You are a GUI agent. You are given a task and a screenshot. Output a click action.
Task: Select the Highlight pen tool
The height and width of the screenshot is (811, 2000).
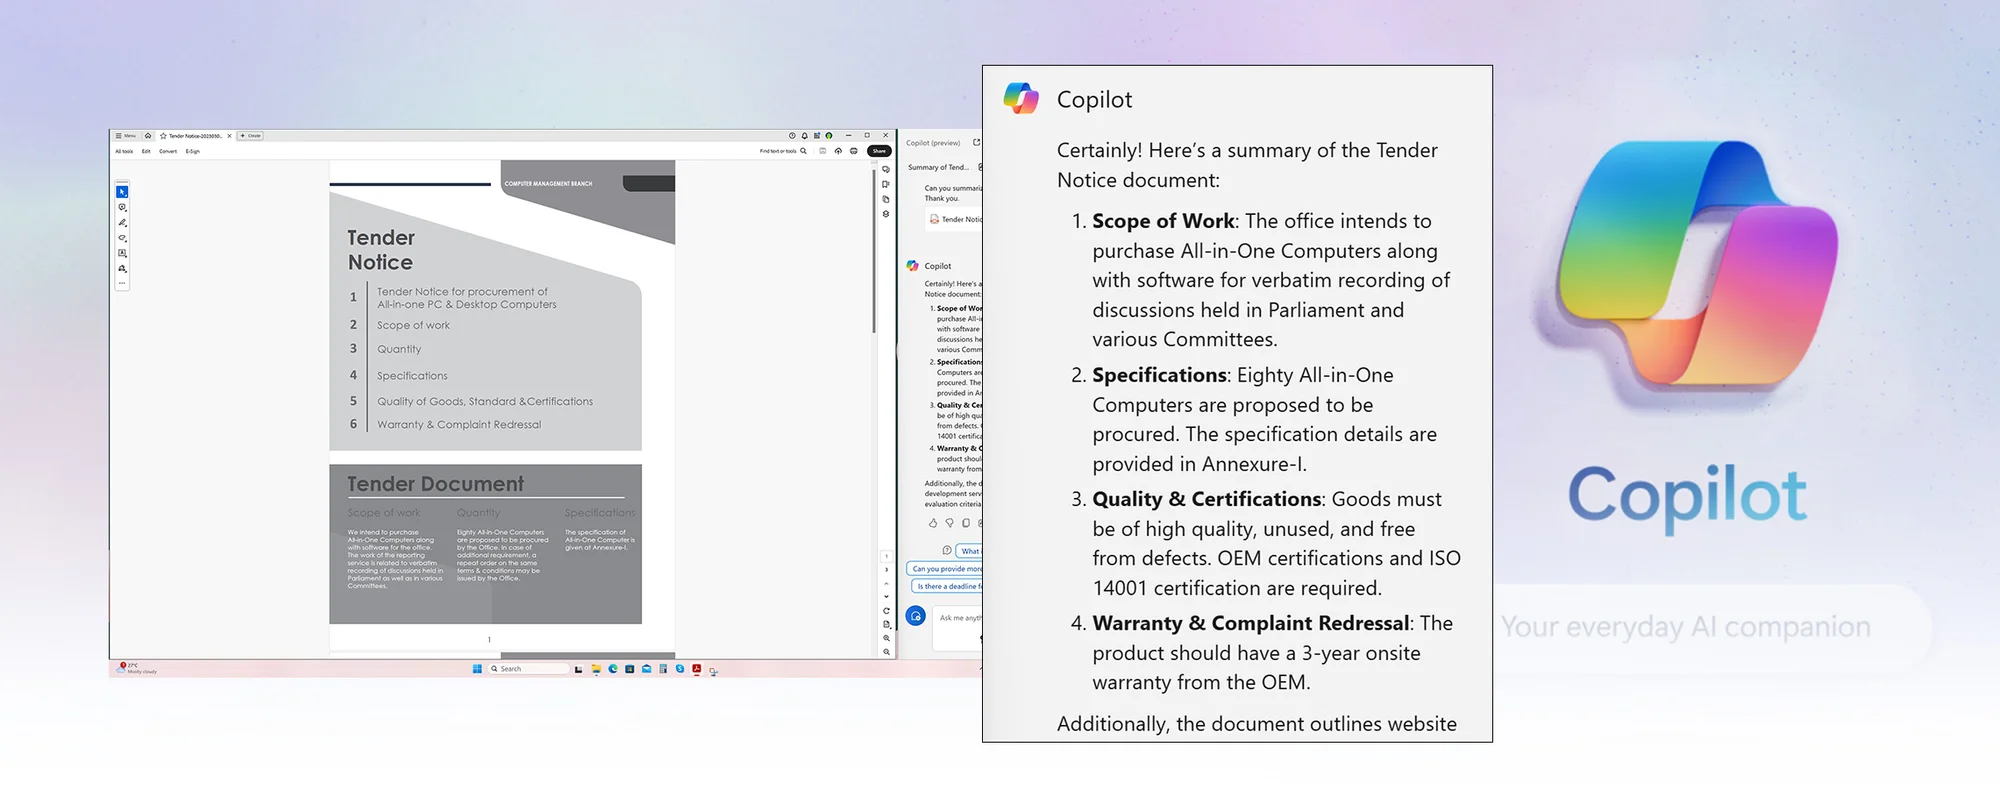coord(122,223)
